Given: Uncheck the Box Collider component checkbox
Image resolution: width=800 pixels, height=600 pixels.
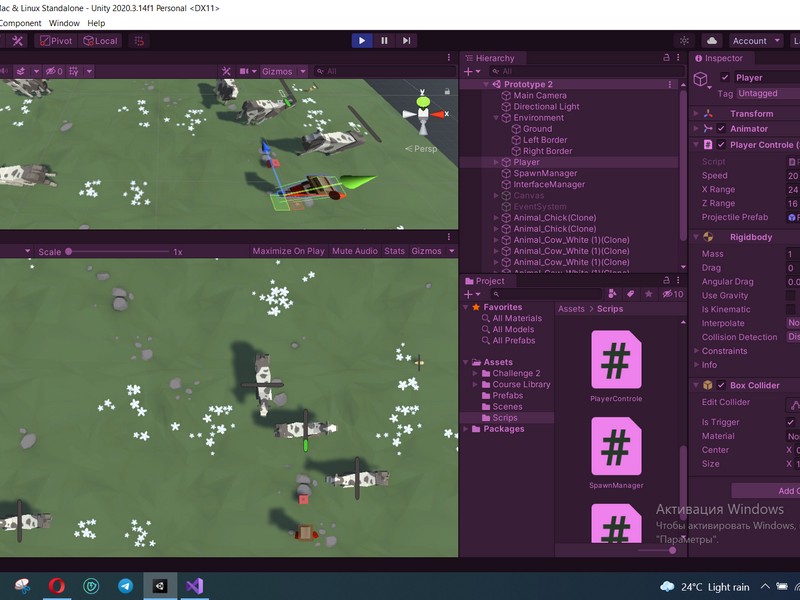Looking at the screenshot, I should [721, 385].
